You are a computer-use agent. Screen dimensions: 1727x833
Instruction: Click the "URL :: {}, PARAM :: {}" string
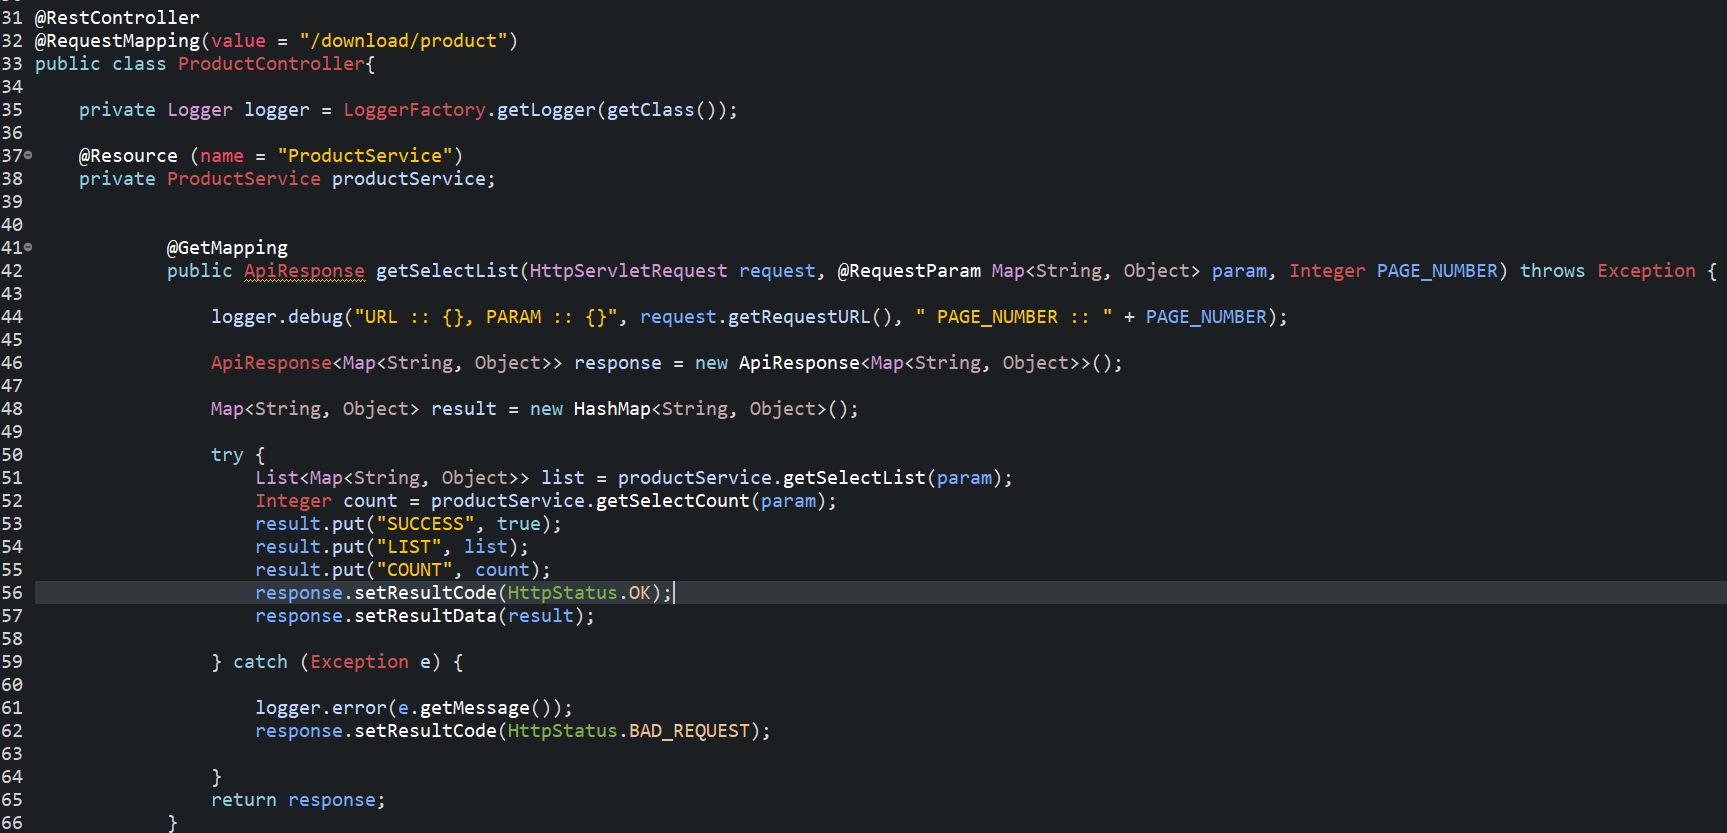pyautogui.click(x=486, y=317)
